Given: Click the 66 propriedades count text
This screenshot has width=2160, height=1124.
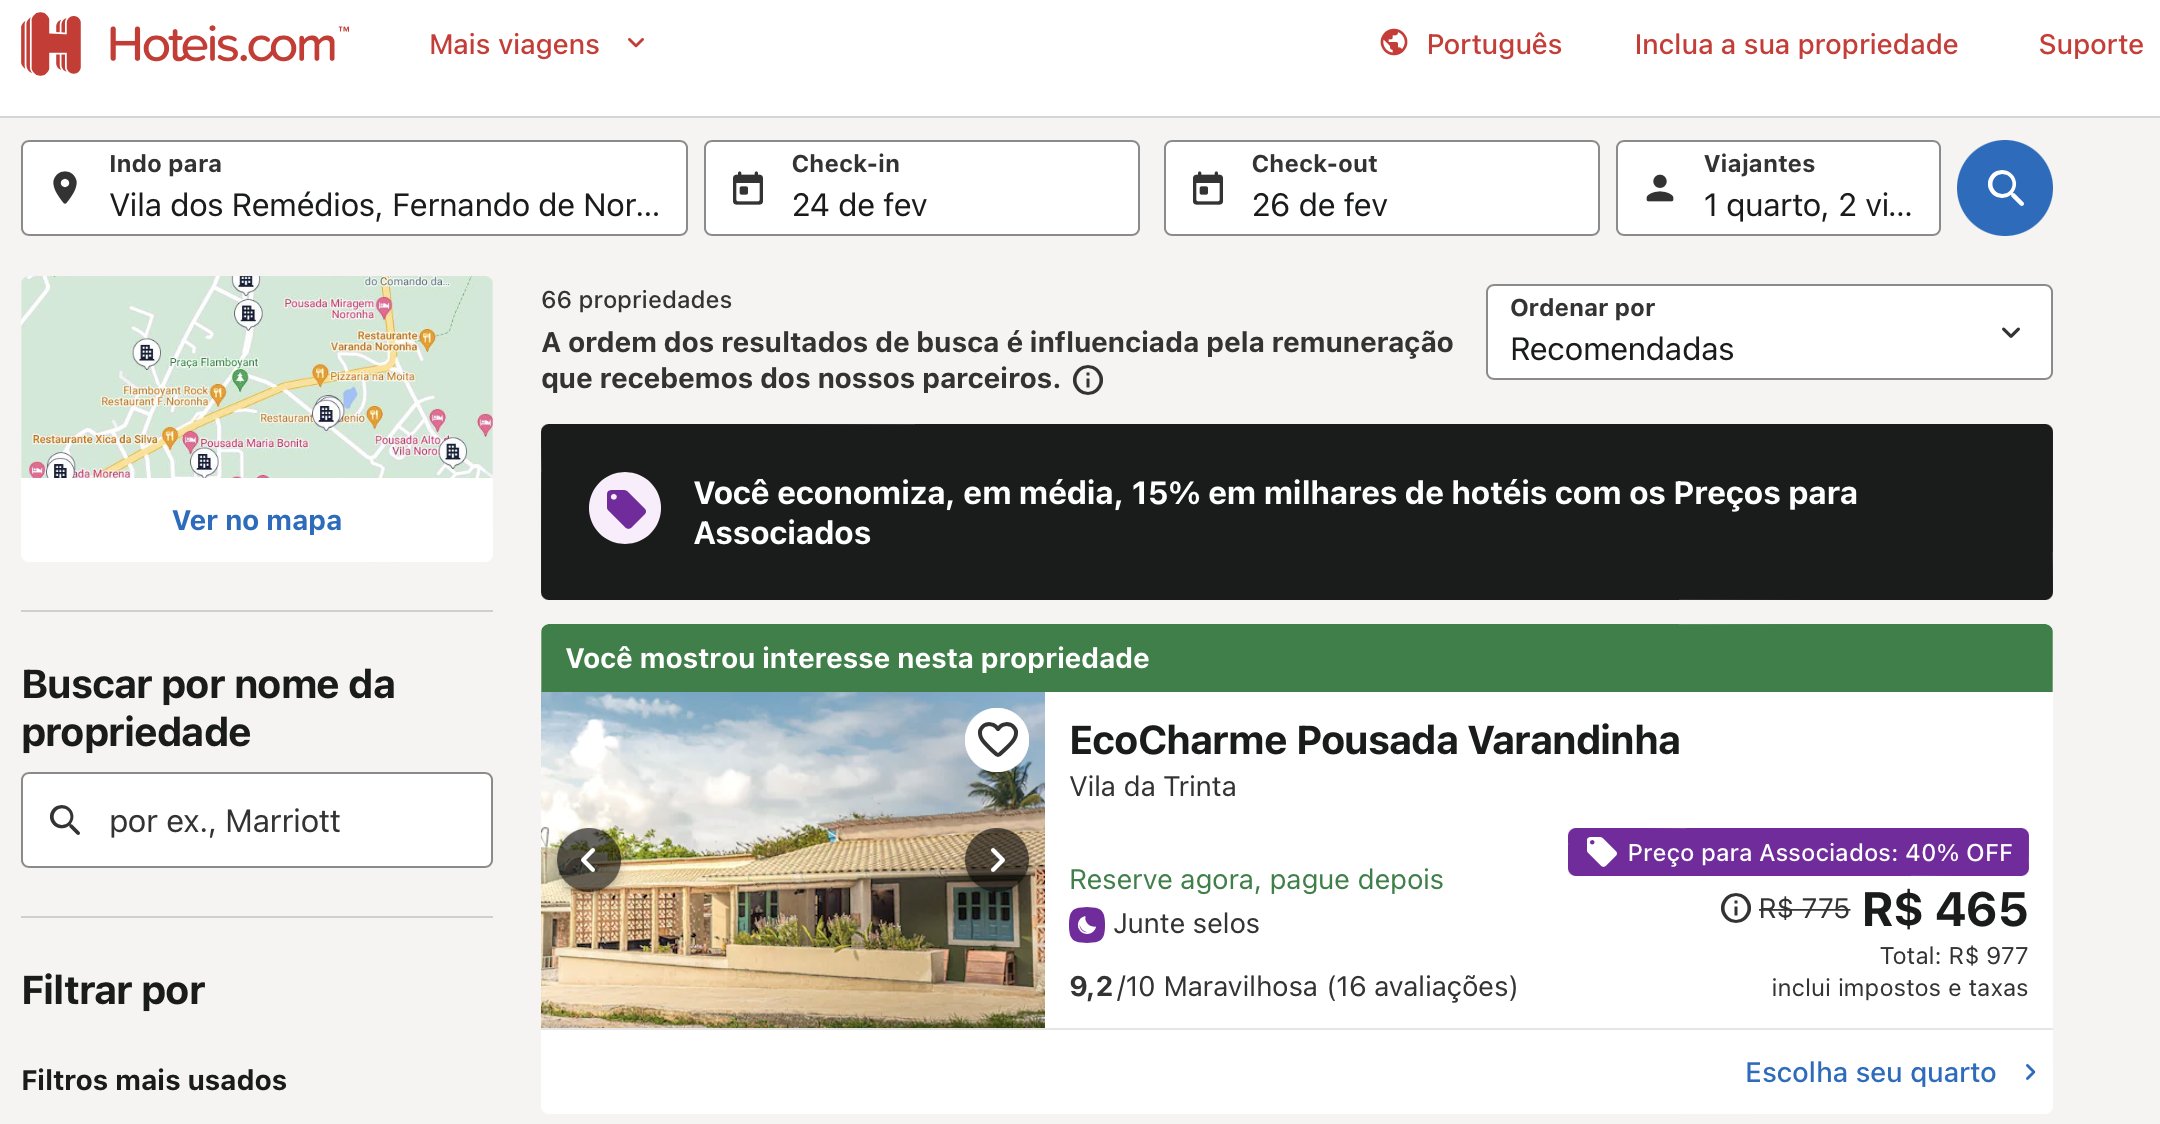Looking at the screenshot, I should pyautogui.click(x=636, y=300).
